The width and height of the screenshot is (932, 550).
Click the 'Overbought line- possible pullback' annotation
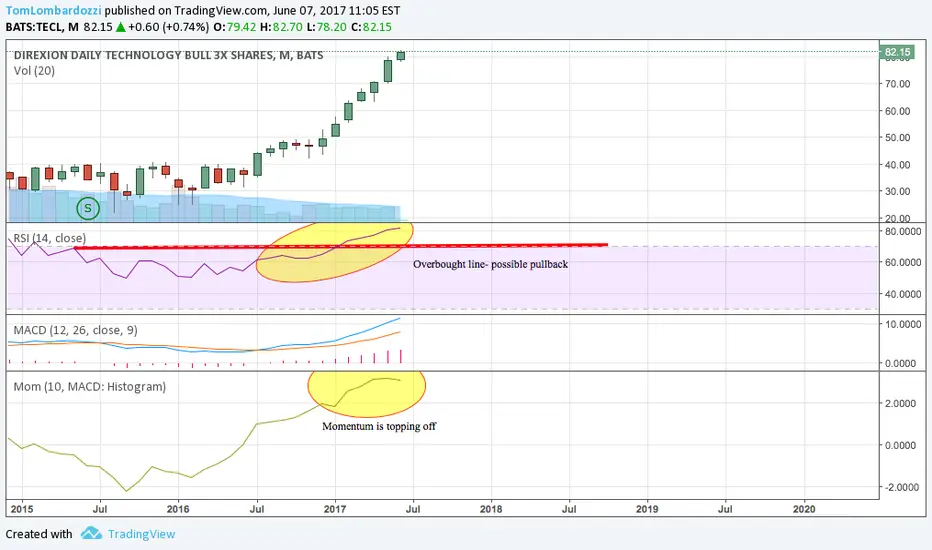tap(490, 264)
